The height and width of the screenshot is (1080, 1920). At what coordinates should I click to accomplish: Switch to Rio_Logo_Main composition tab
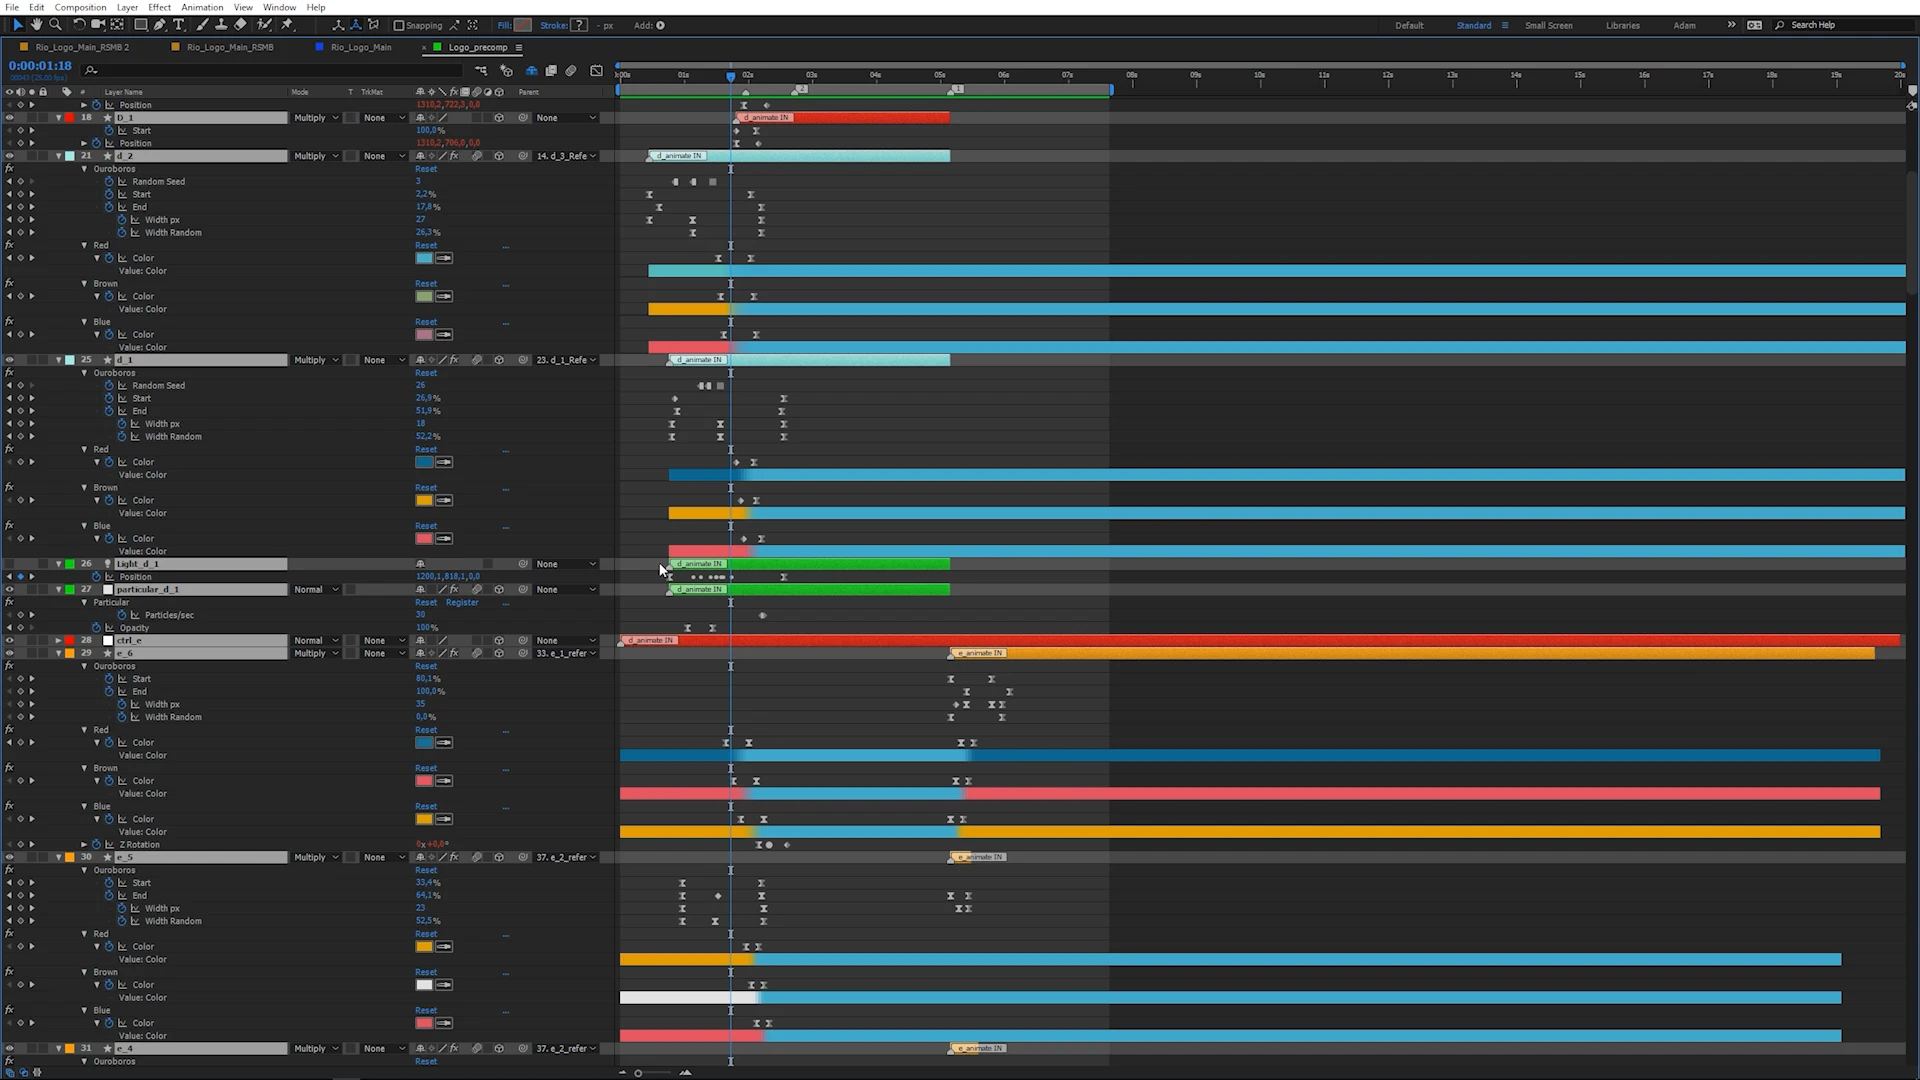pos(361,47)
